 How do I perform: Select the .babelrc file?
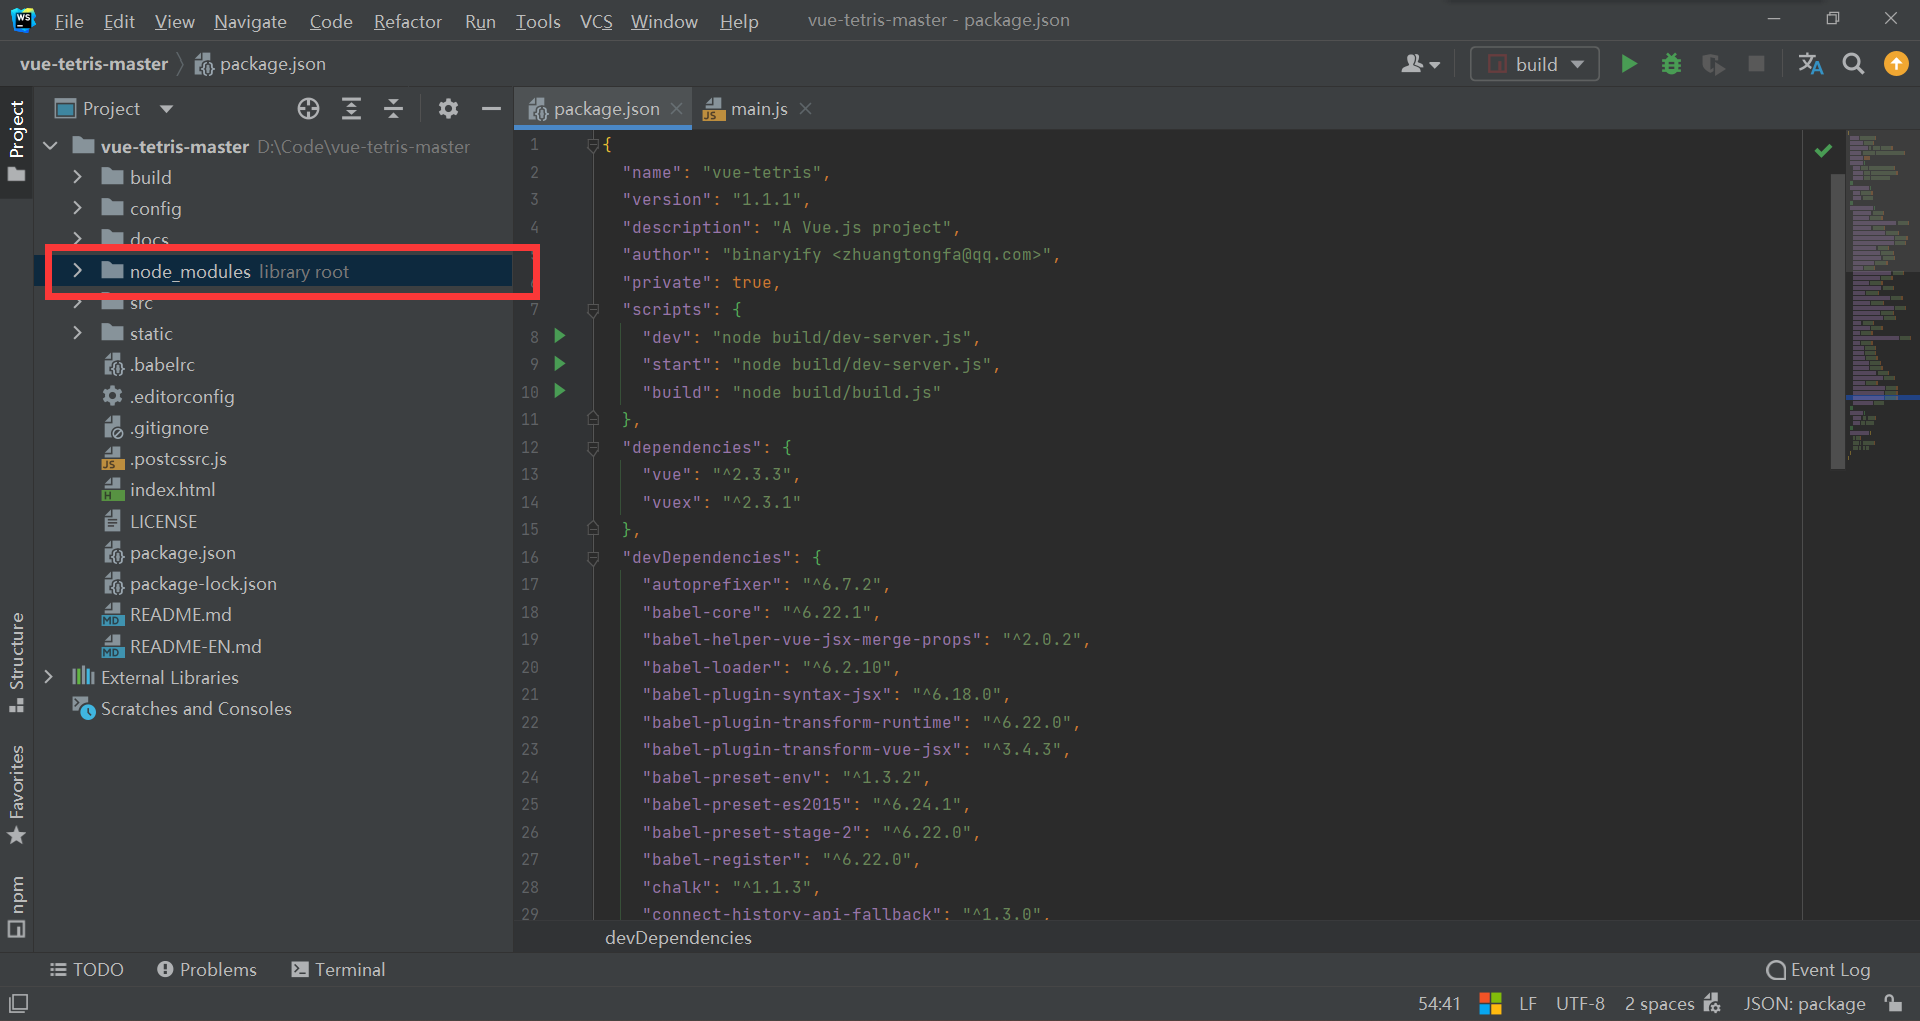click(x=162, y=365)
